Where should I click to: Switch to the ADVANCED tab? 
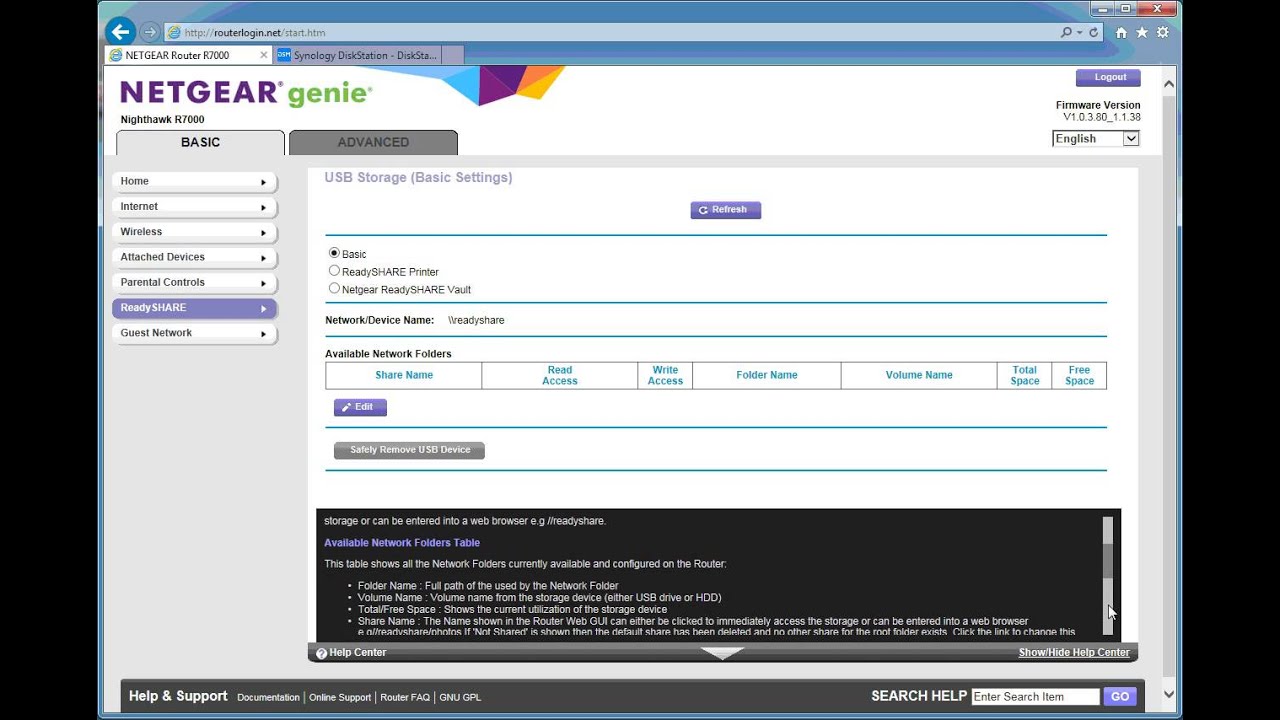pyautogui.click(x=373, y=142)
